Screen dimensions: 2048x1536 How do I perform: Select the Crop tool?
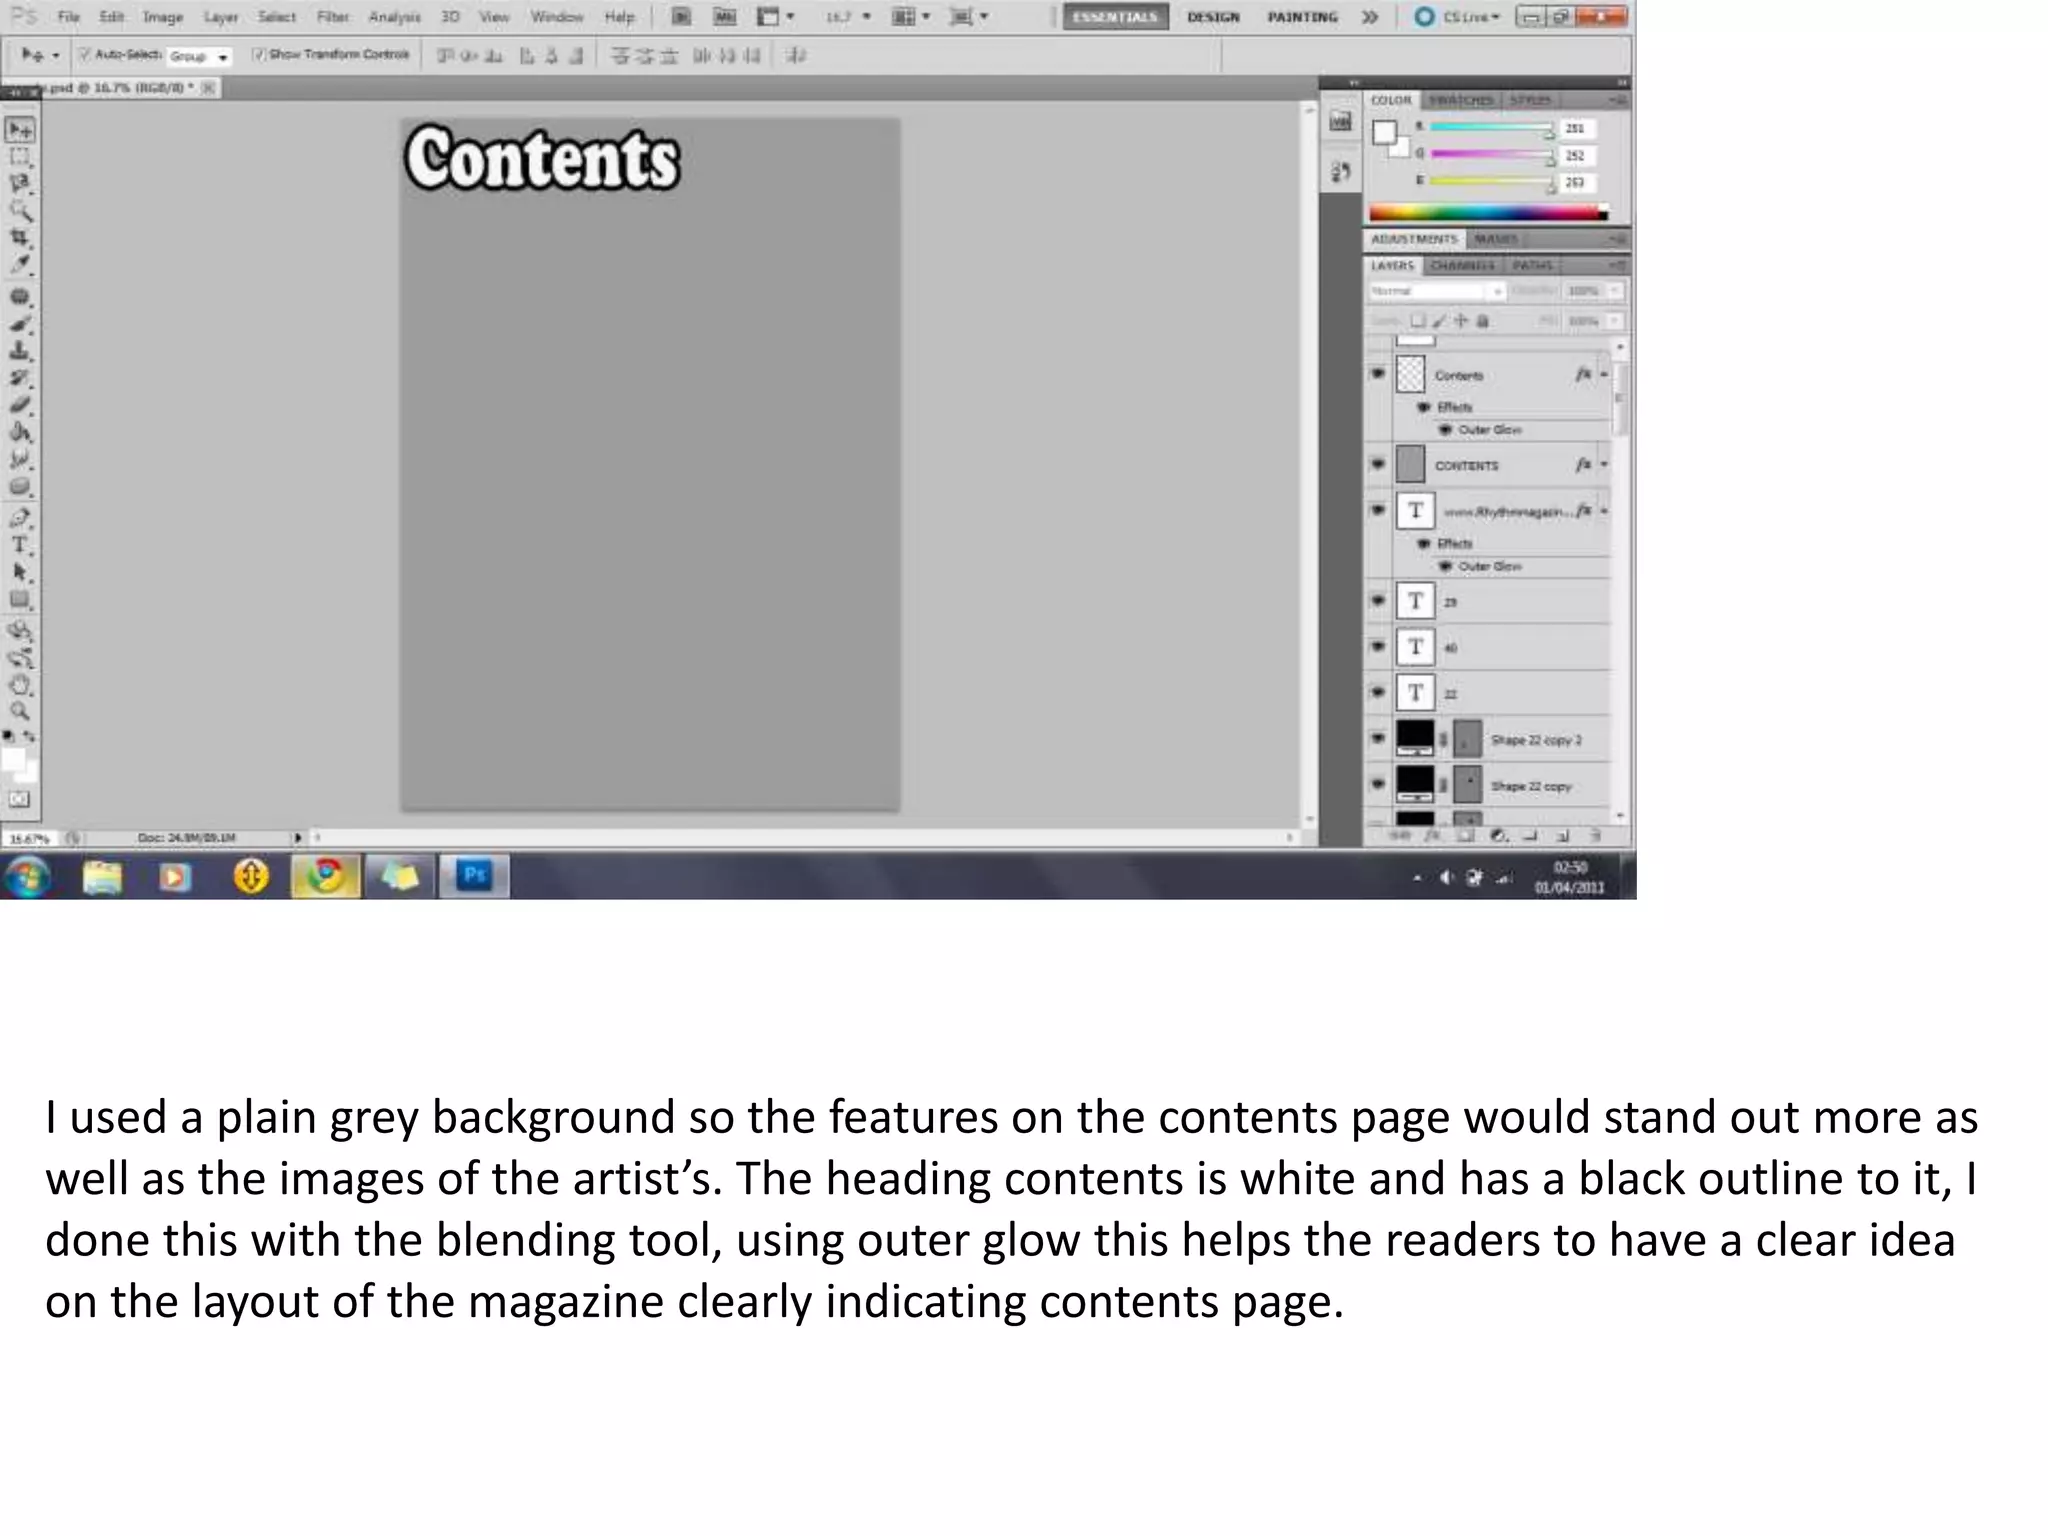point(20,238)
